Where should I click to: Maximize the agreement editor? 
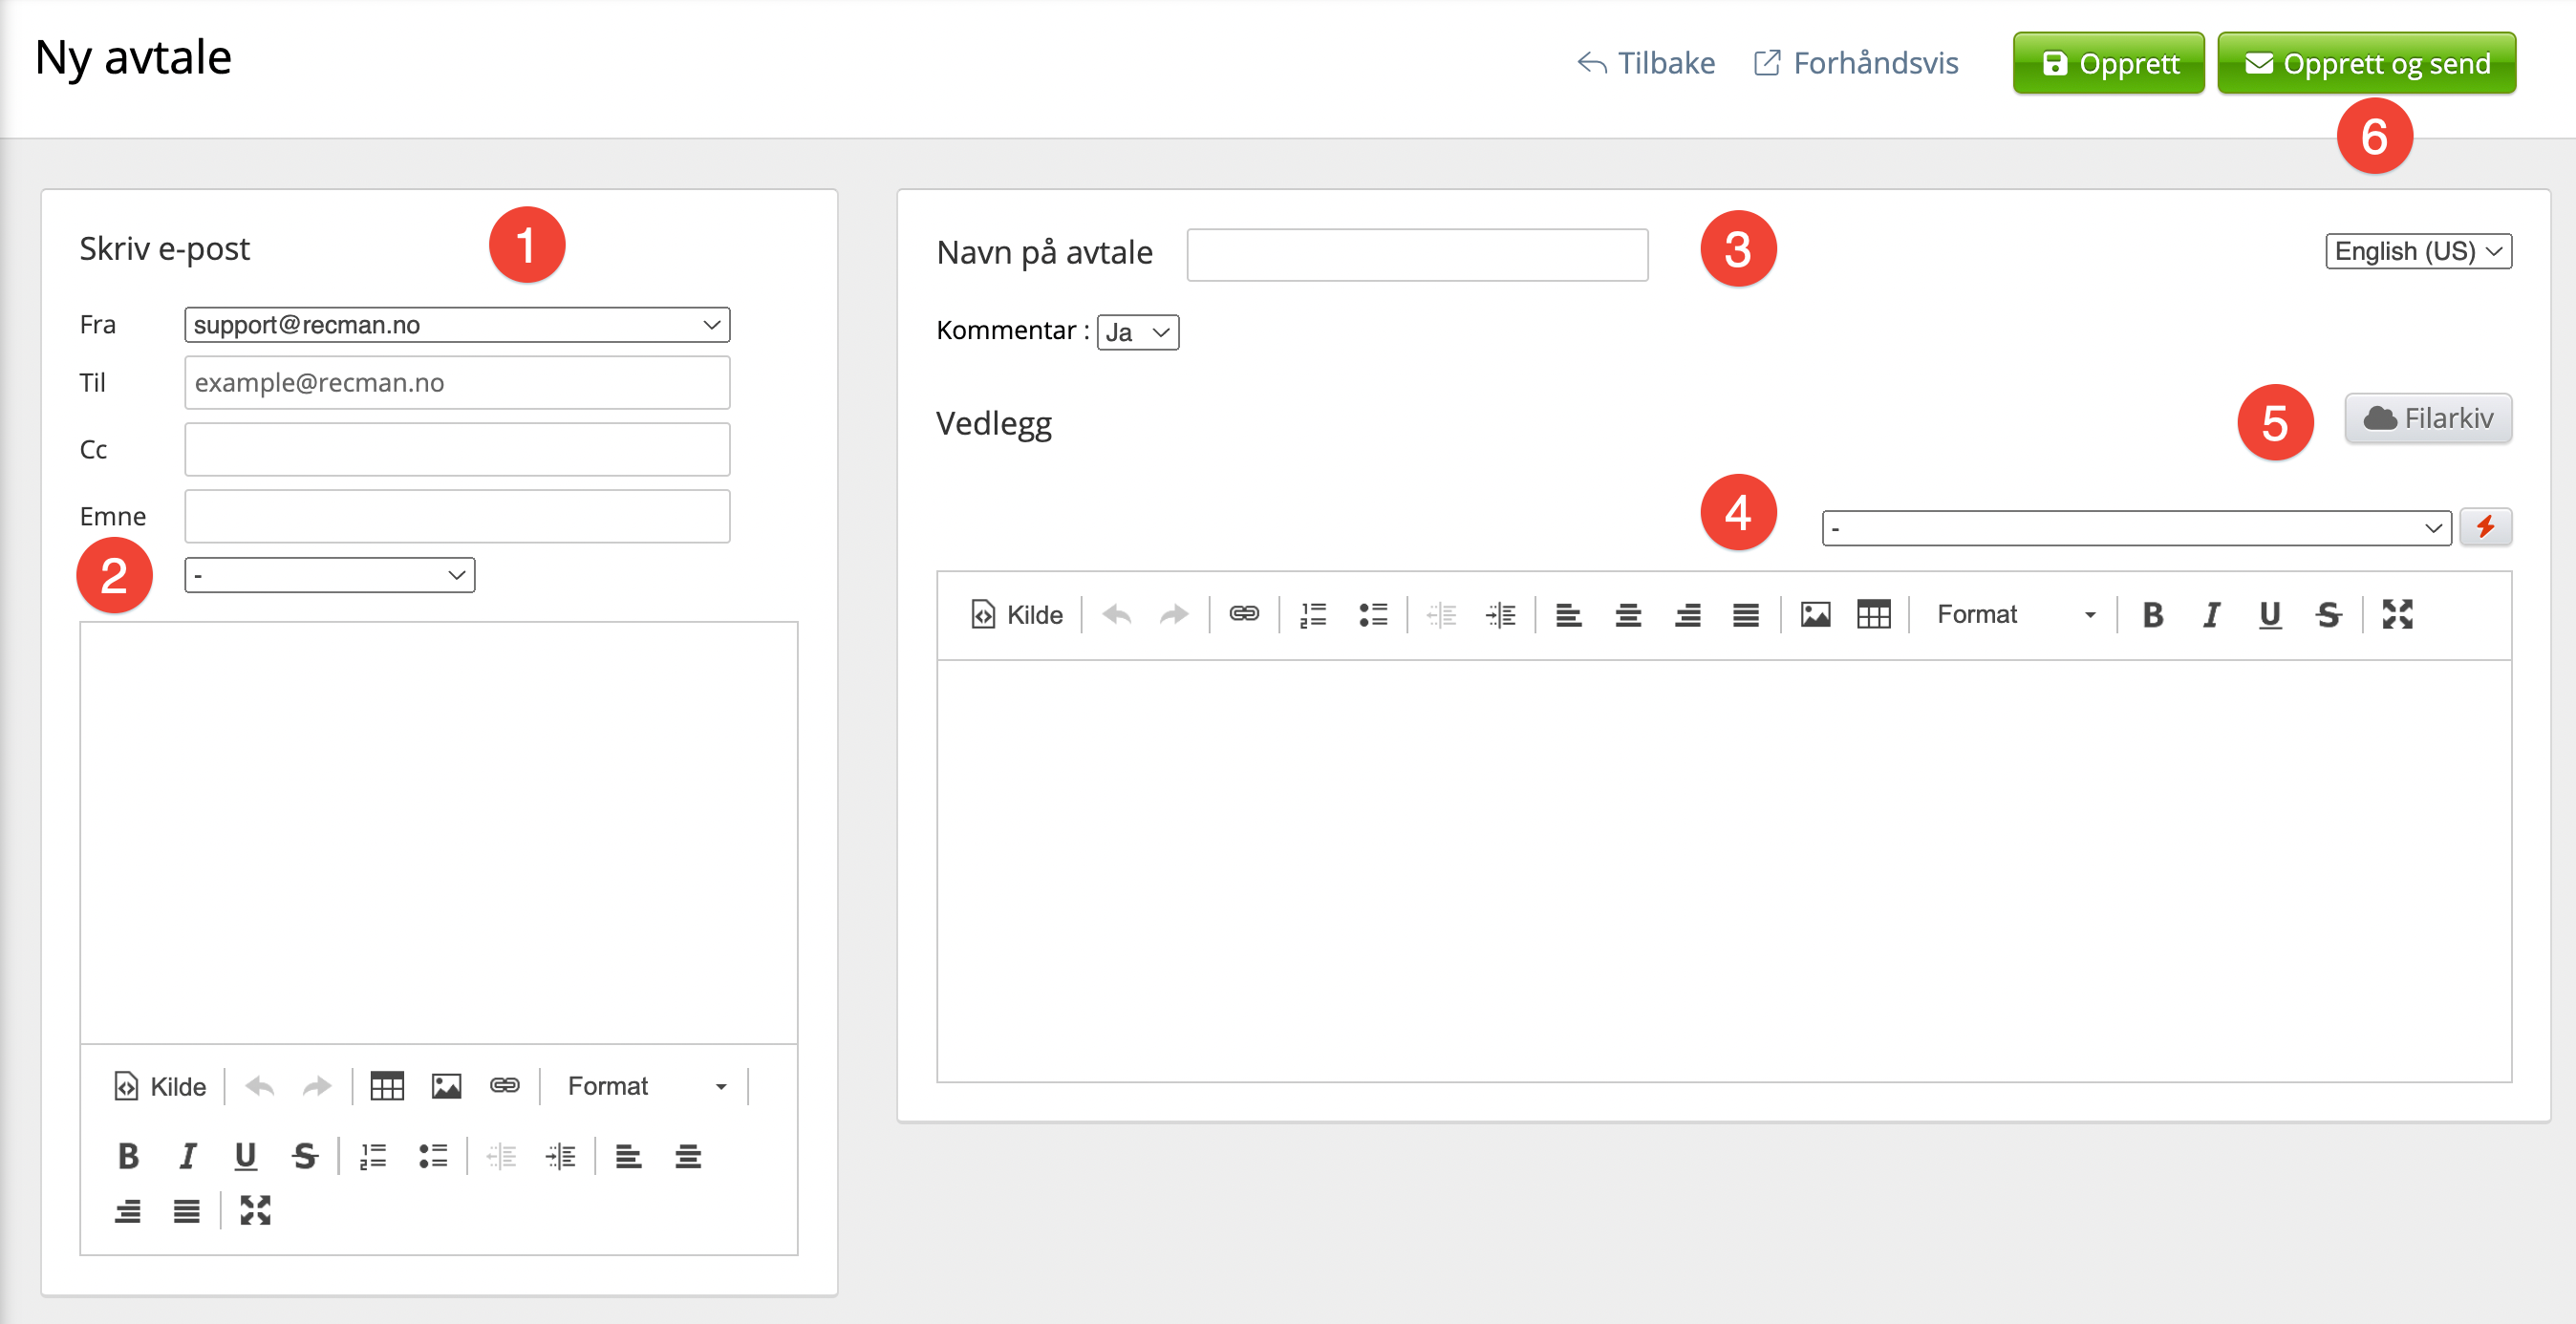[x=2397, y=614]
